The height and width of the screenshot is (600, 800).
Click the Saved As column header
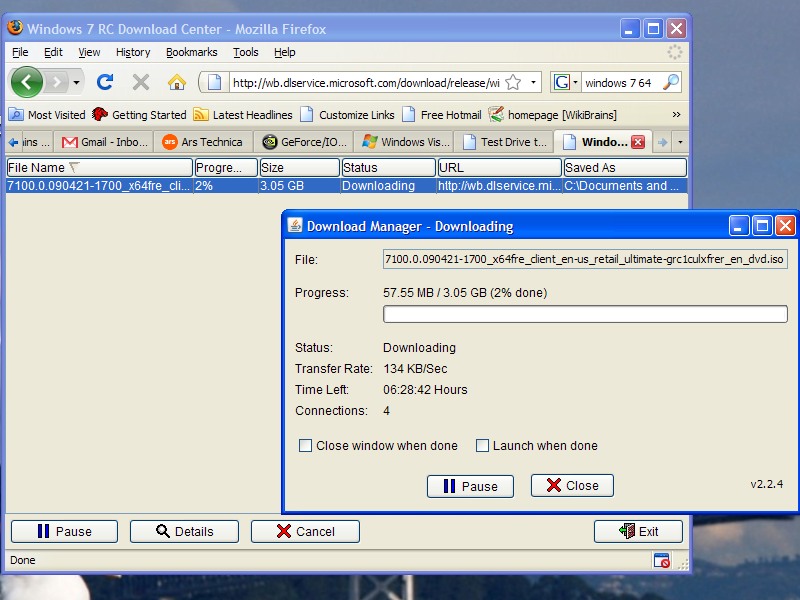pyautogui.click(x=625, y=167)
